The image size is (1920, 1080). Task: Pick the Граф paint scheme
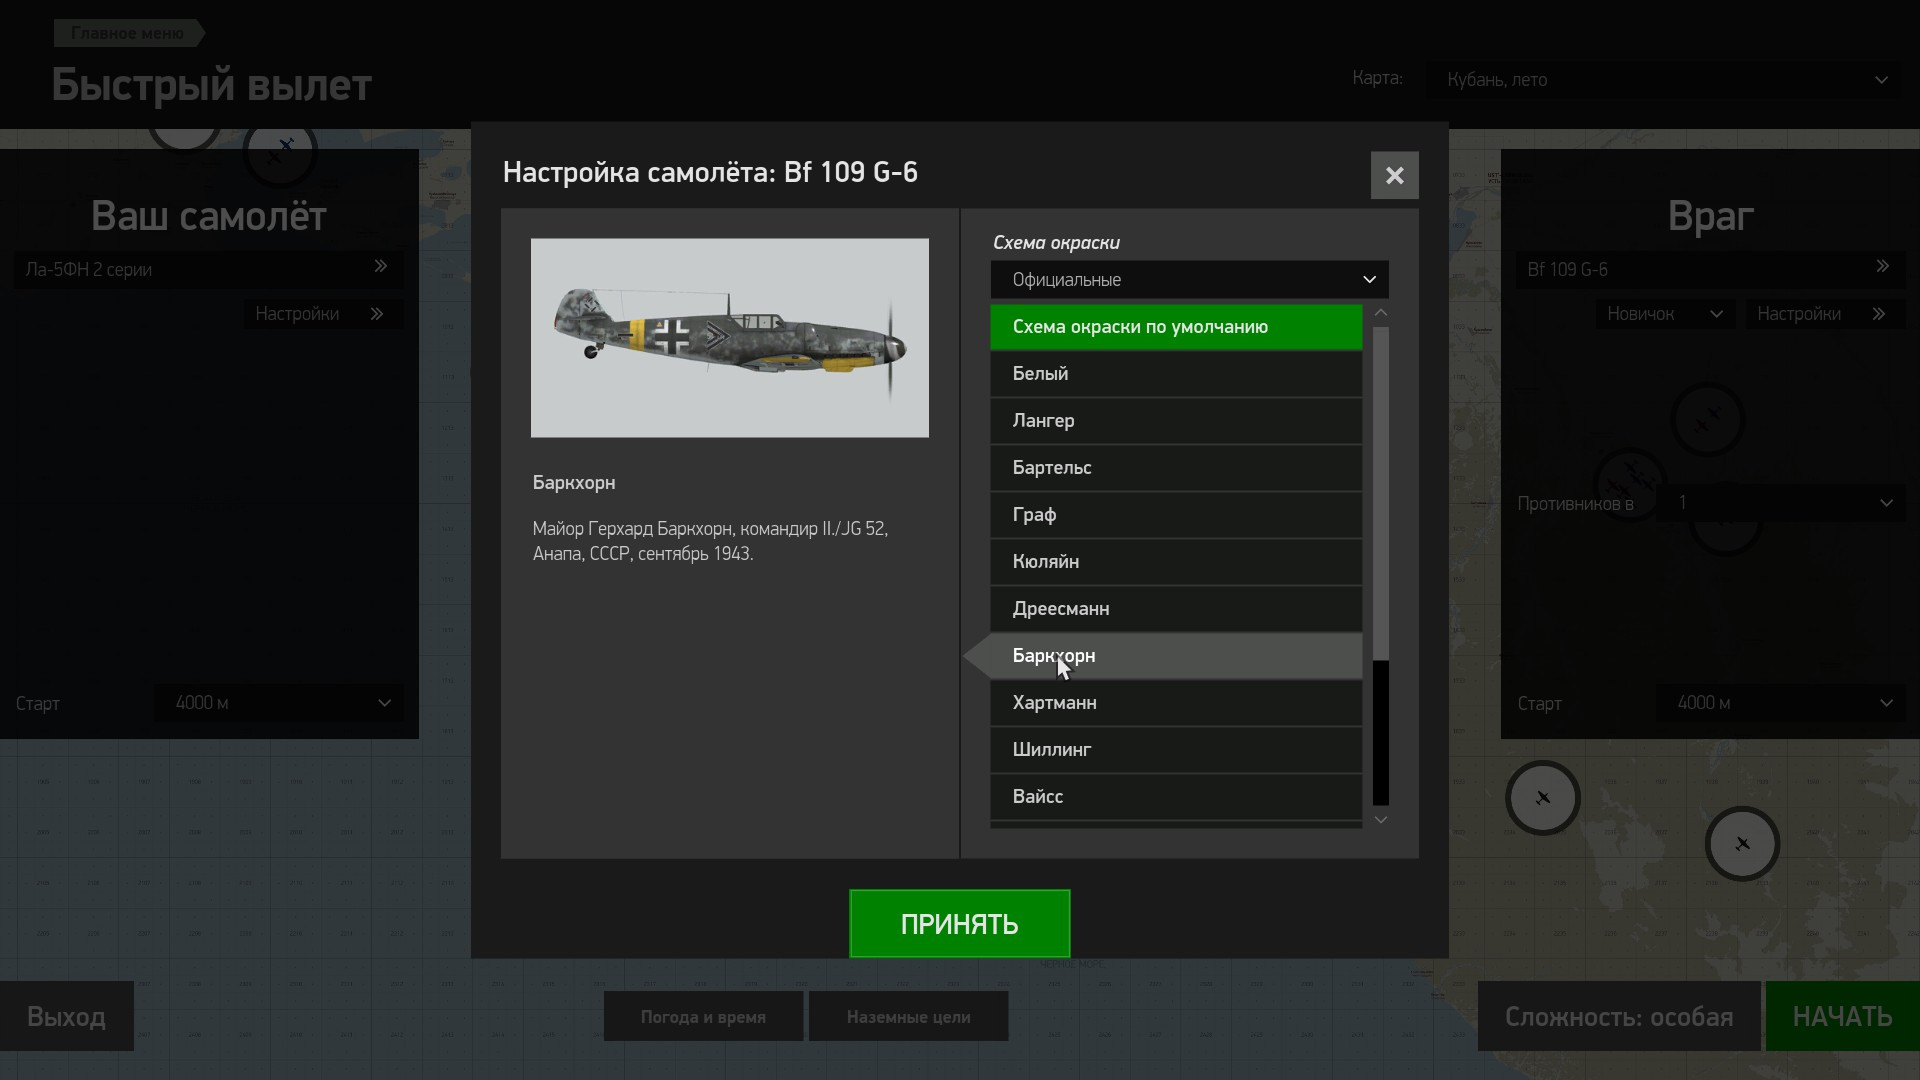click(x=1176, y=515)
